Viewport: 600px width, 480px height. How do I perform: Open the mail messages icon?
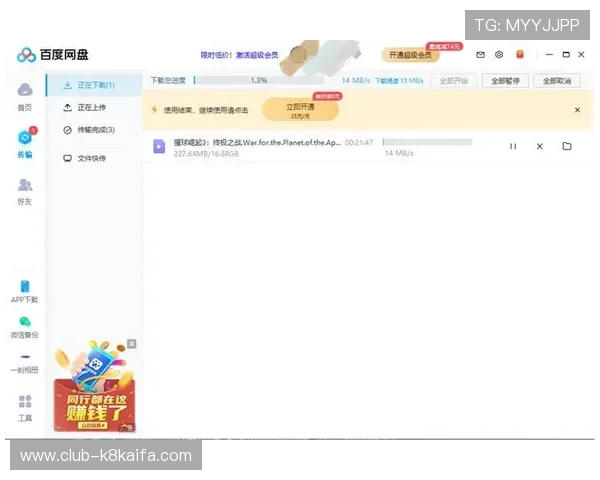click(480, 55)
